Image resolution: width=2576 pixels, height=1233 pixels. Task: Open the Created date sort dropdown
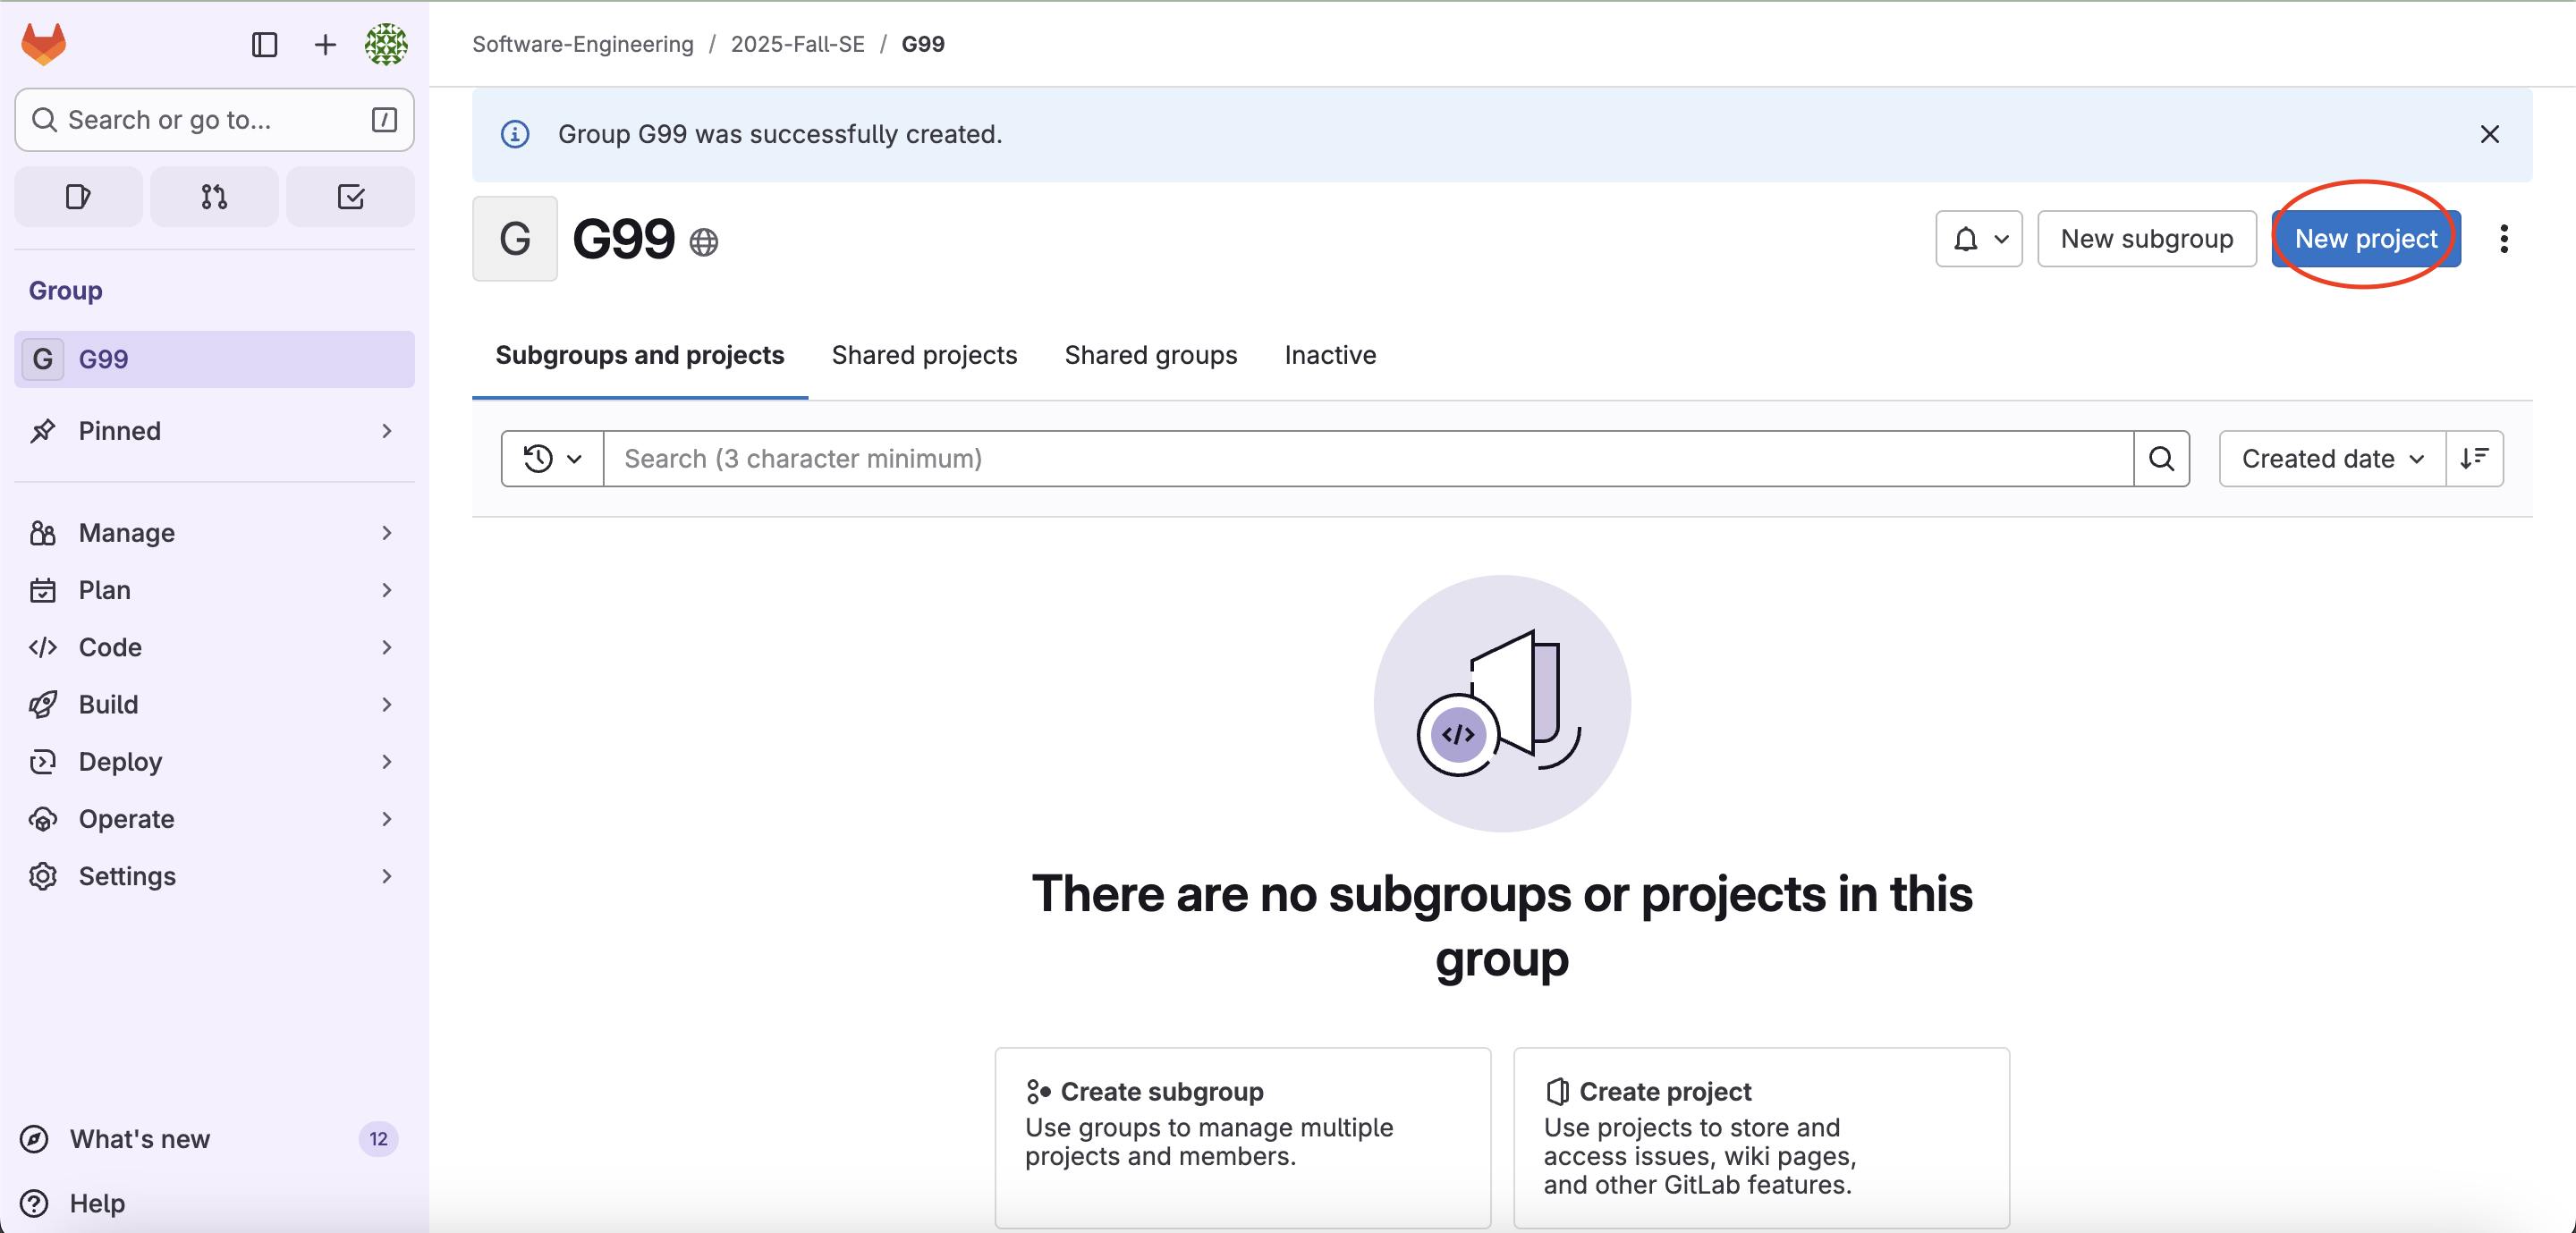[2331, 459]
